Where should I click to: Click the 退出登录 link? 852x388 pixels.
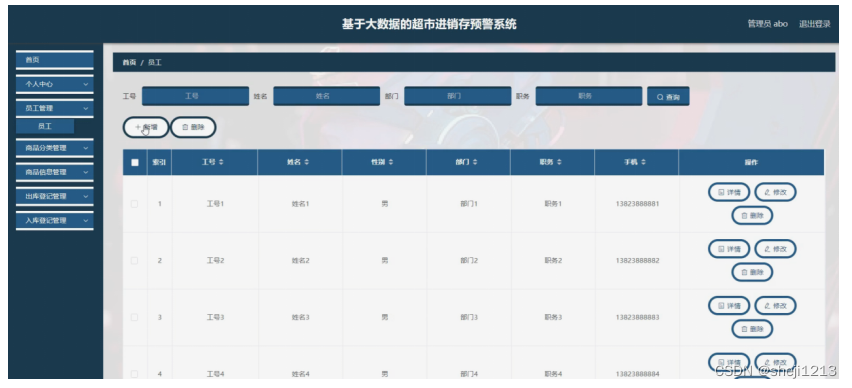point(815,24)
